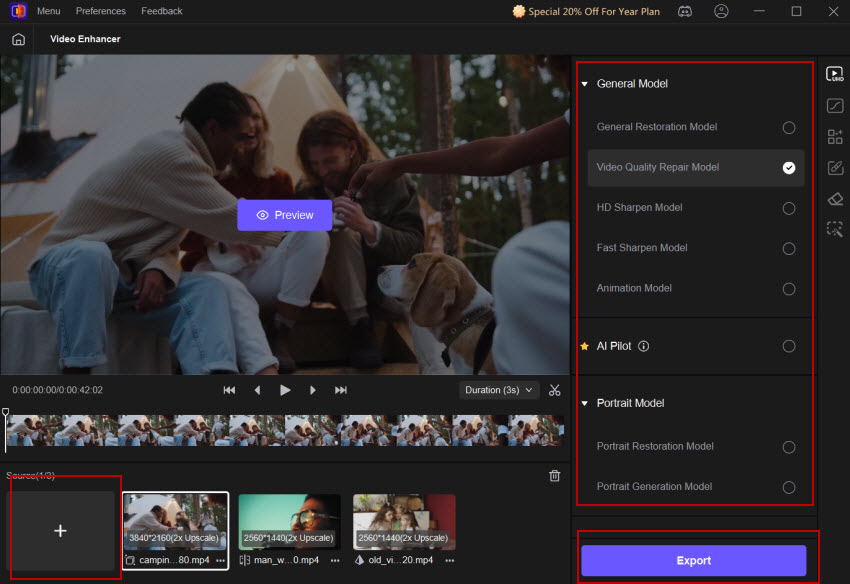Select Video Quality Repair Model radio
The width and height of the screenshot is (850, 584).
tap(789, 168)
